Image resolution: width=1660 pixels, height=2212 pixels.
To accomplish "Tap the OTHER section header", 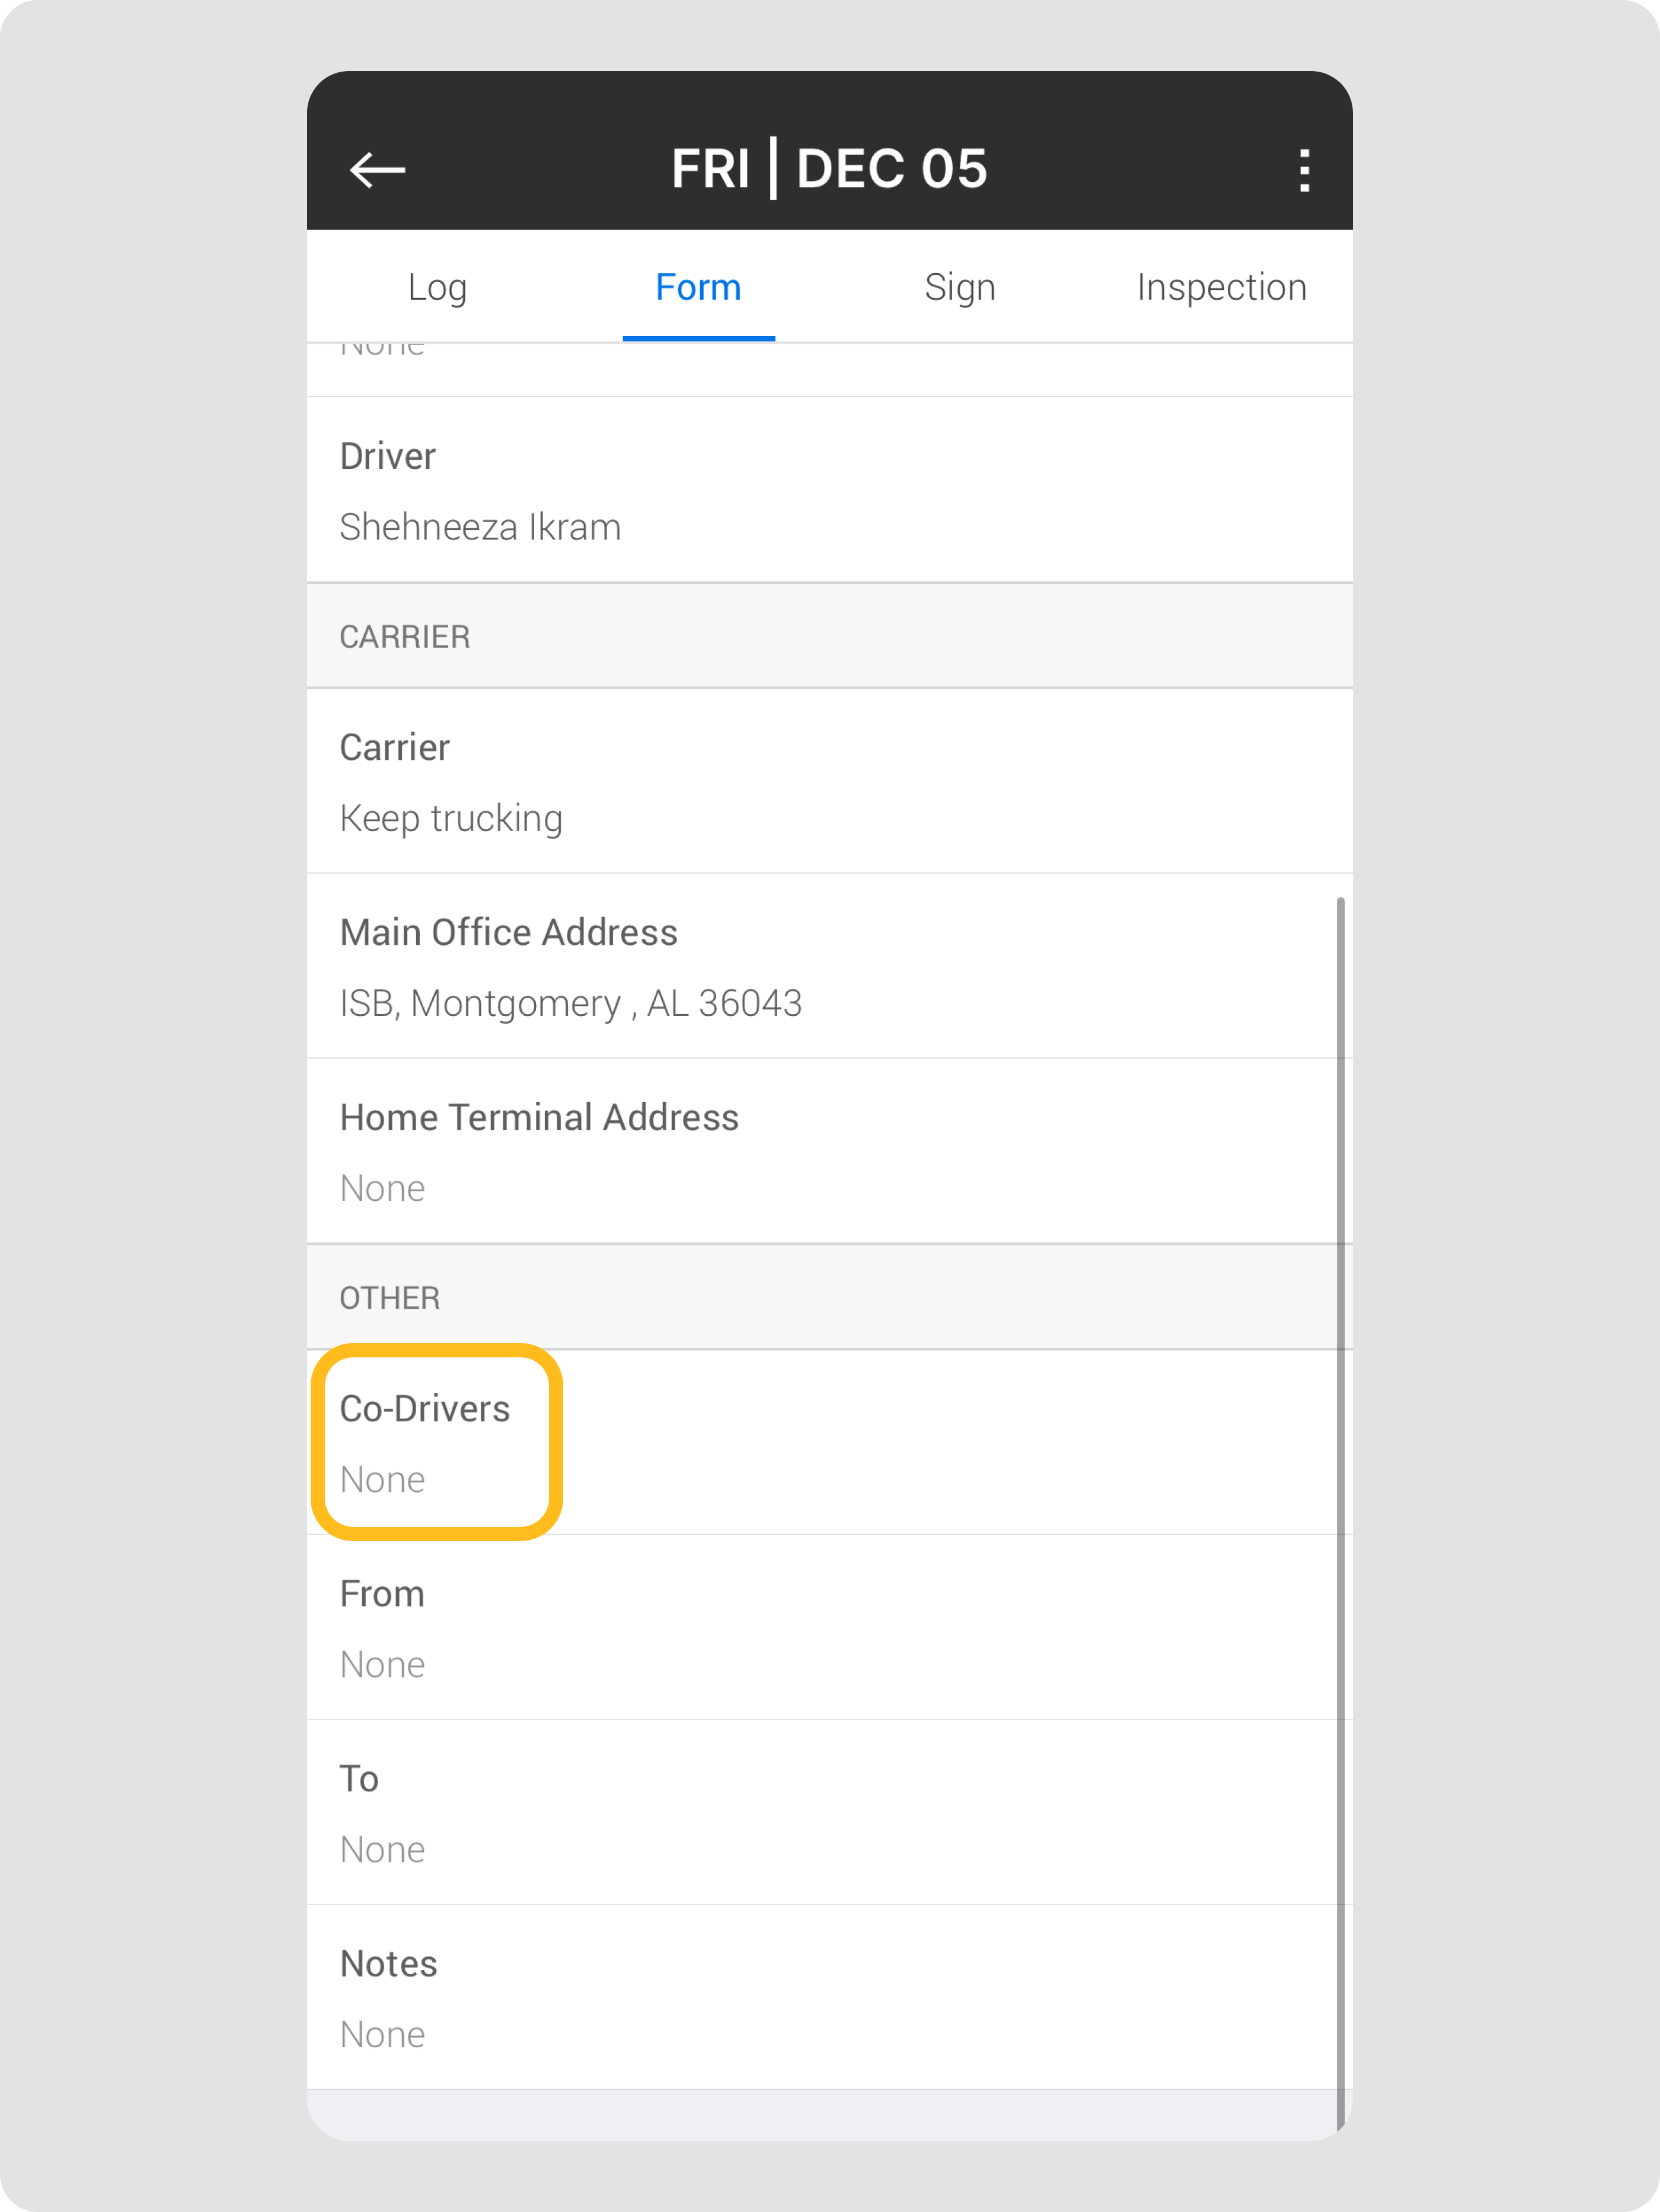I will pyautogui.click(x=389, y=1297).
